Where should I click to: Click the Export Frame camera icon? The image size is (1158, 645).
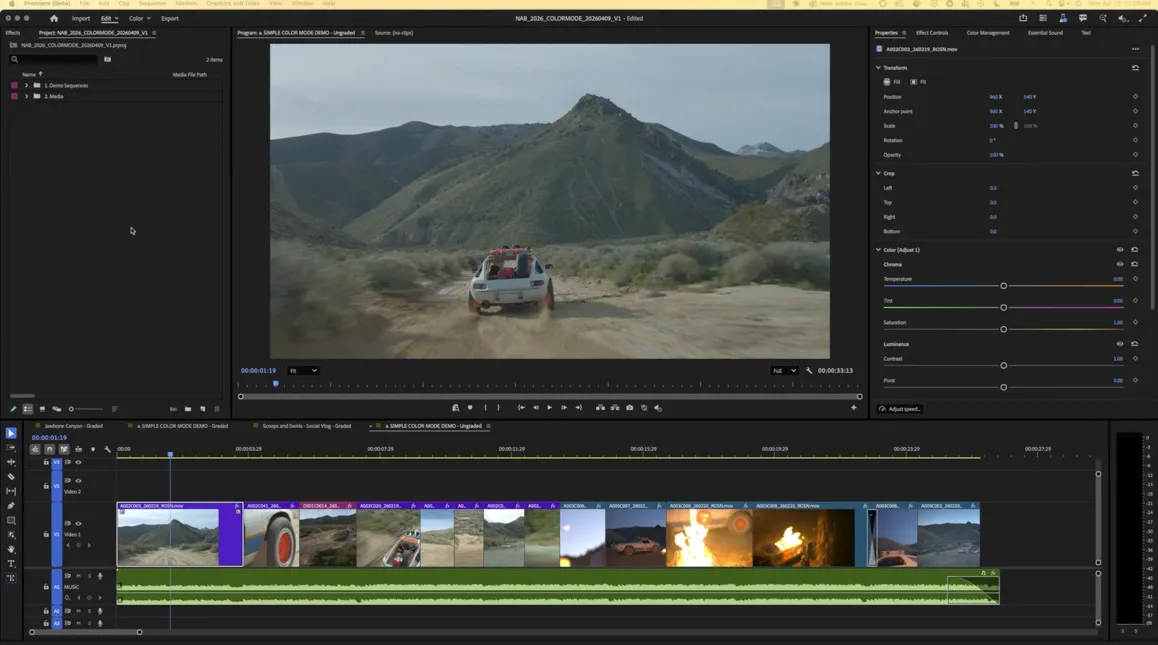[x=629, y=408]
